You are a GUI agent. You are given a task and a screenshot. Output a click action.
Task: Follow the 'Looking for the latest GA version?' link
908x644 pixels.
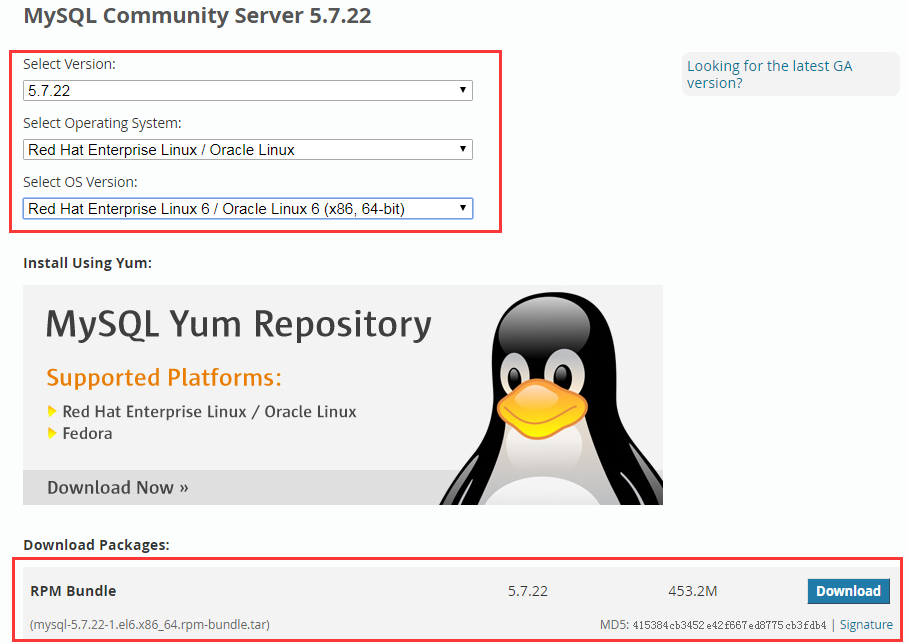769,75
